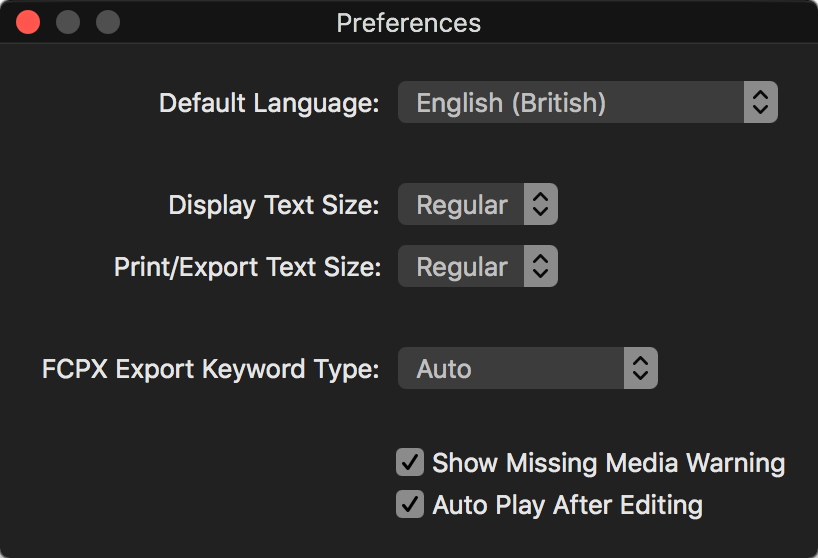Viewport: 818px width, 558px height.
Task: Click the Default Language label
Action: point(269,103)
